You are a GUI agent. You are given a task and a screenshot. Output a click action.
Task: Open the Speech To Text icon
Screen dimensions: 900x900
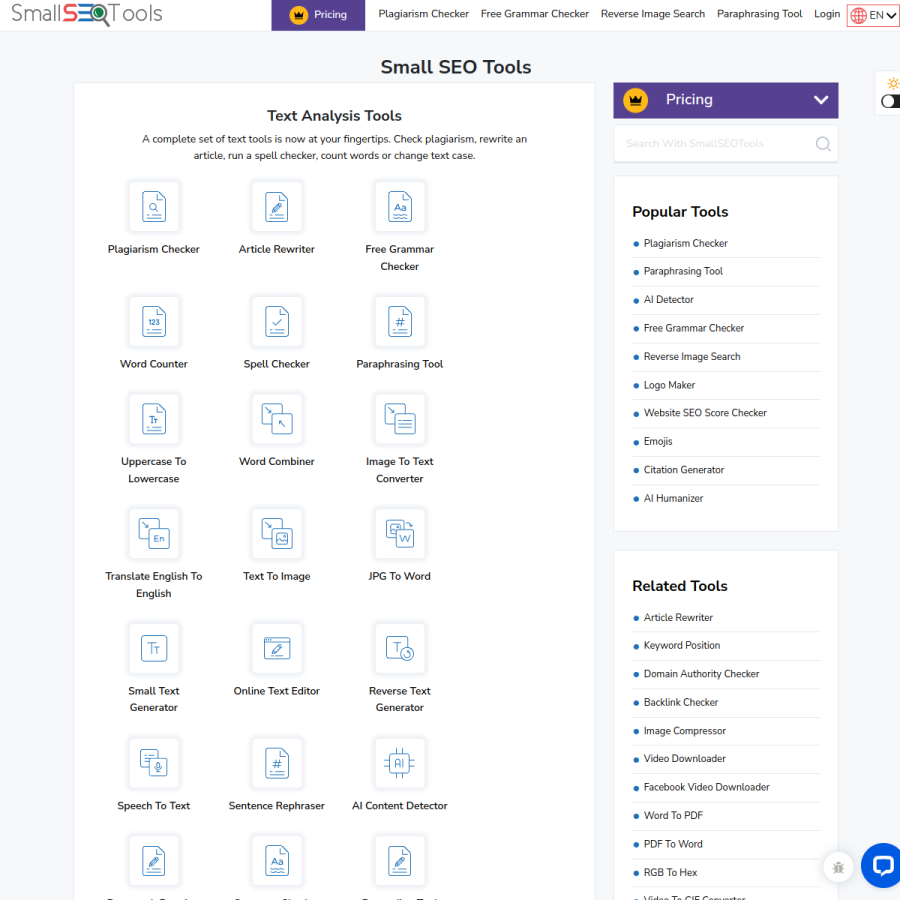click(x=154, y=763)
